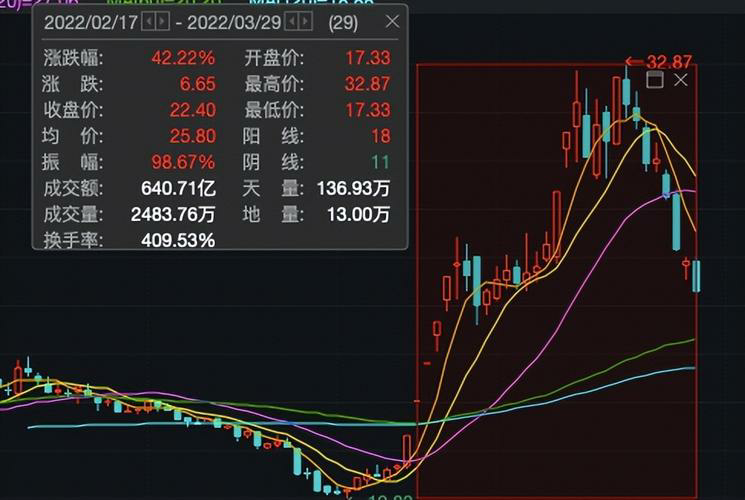Click the 均价 value 25.80
Screen dimensions: 745x500
pos(193,136)
